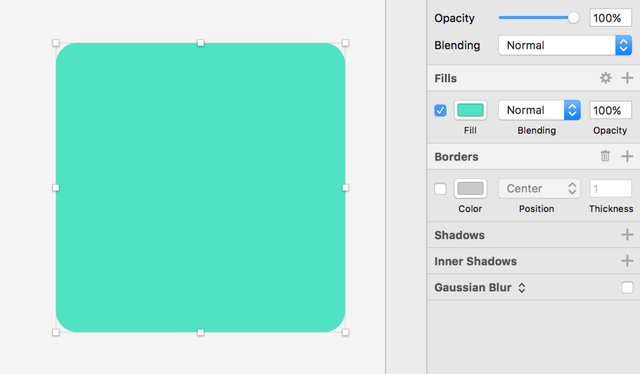This screenshot has height=374, width=640.
Task: Delete borders with the trash icon
Action: pyautogui.click(x=605, y=156)
